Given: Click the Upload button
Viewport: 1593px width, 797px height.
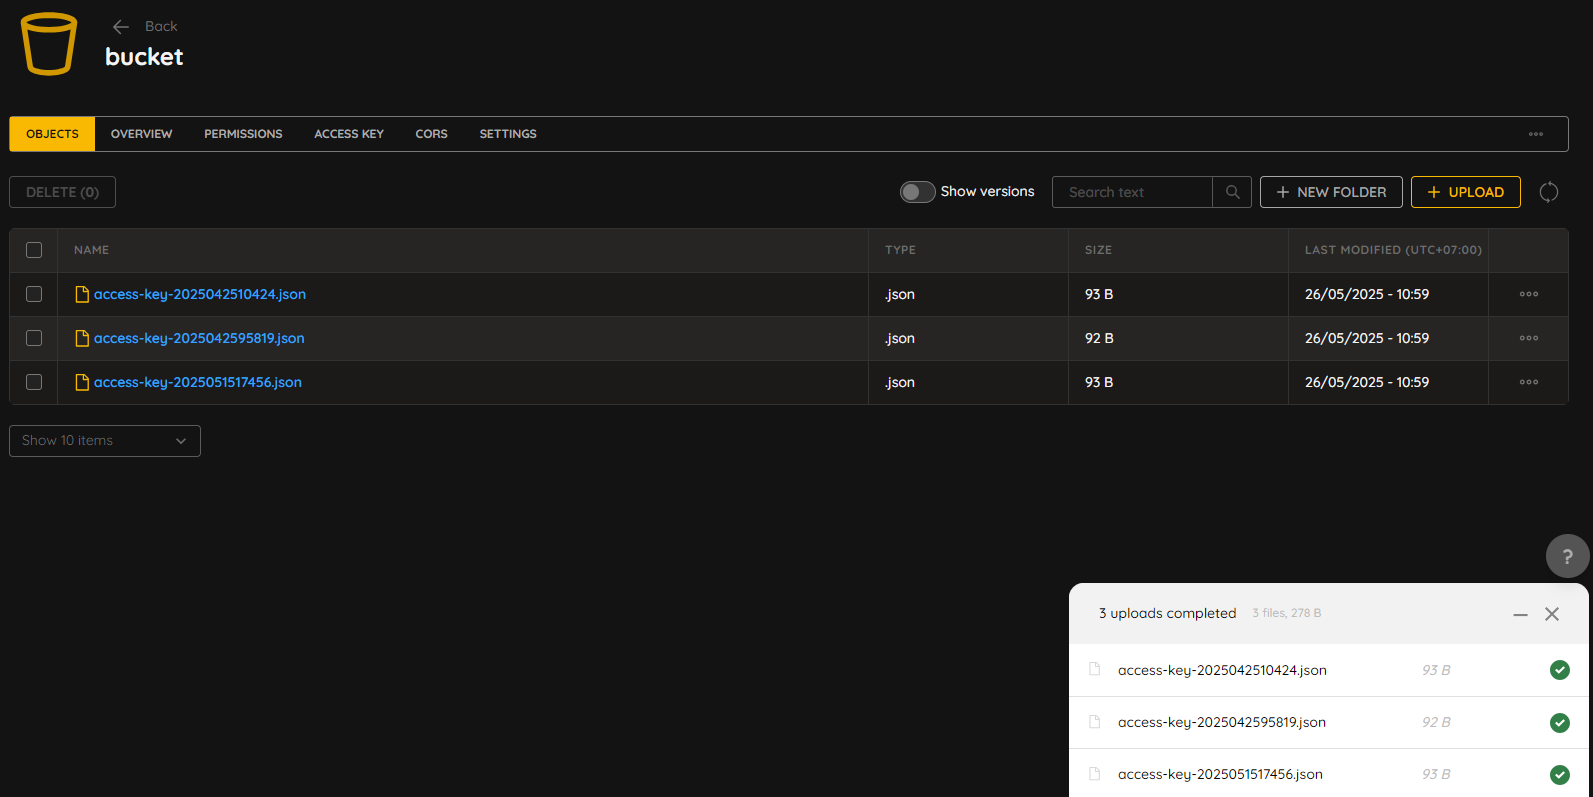Looking at the screenshot, I should tap(1466, 192).
